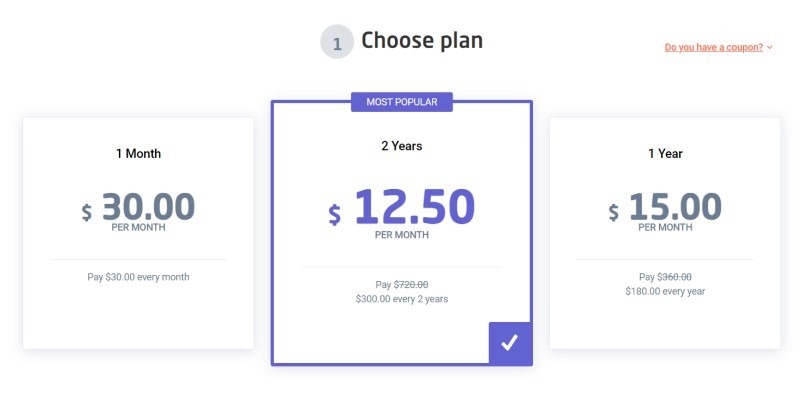The height and width of the screenshot is (400, 800).
Task: Click the MOST POPULAR badge
Action: 402,101
